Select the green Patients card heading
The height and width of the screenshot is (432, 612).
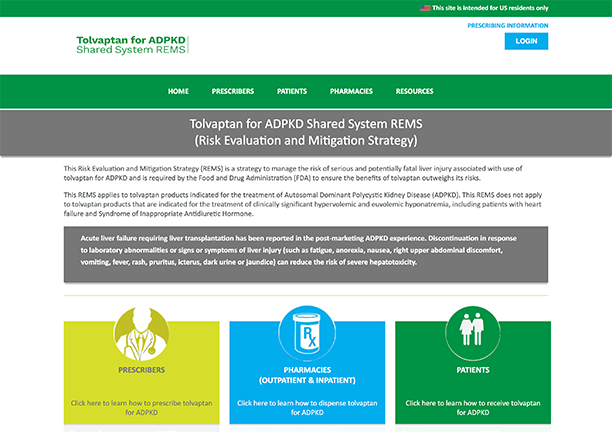tap(473, 369)
